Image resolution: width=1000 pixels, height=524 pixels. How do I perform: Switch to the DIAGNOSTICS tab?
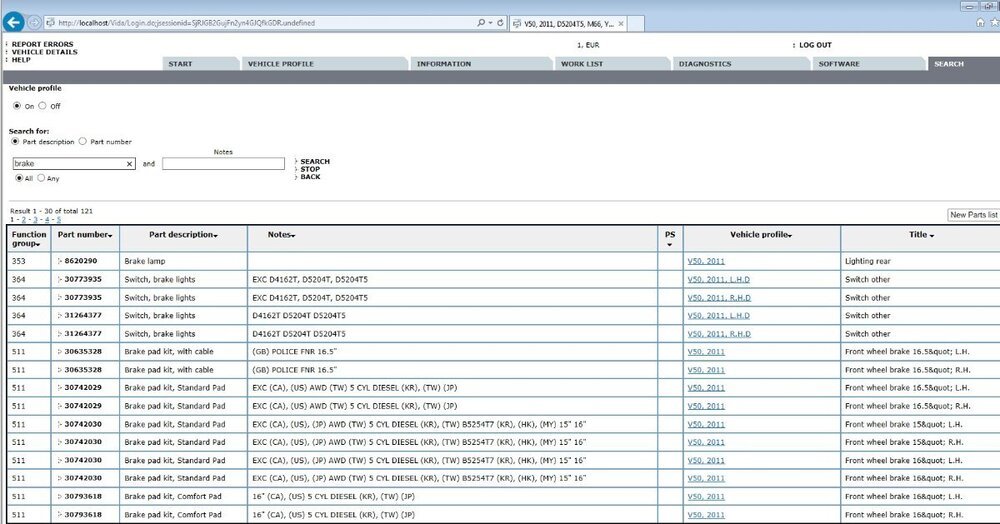[704, 64]
